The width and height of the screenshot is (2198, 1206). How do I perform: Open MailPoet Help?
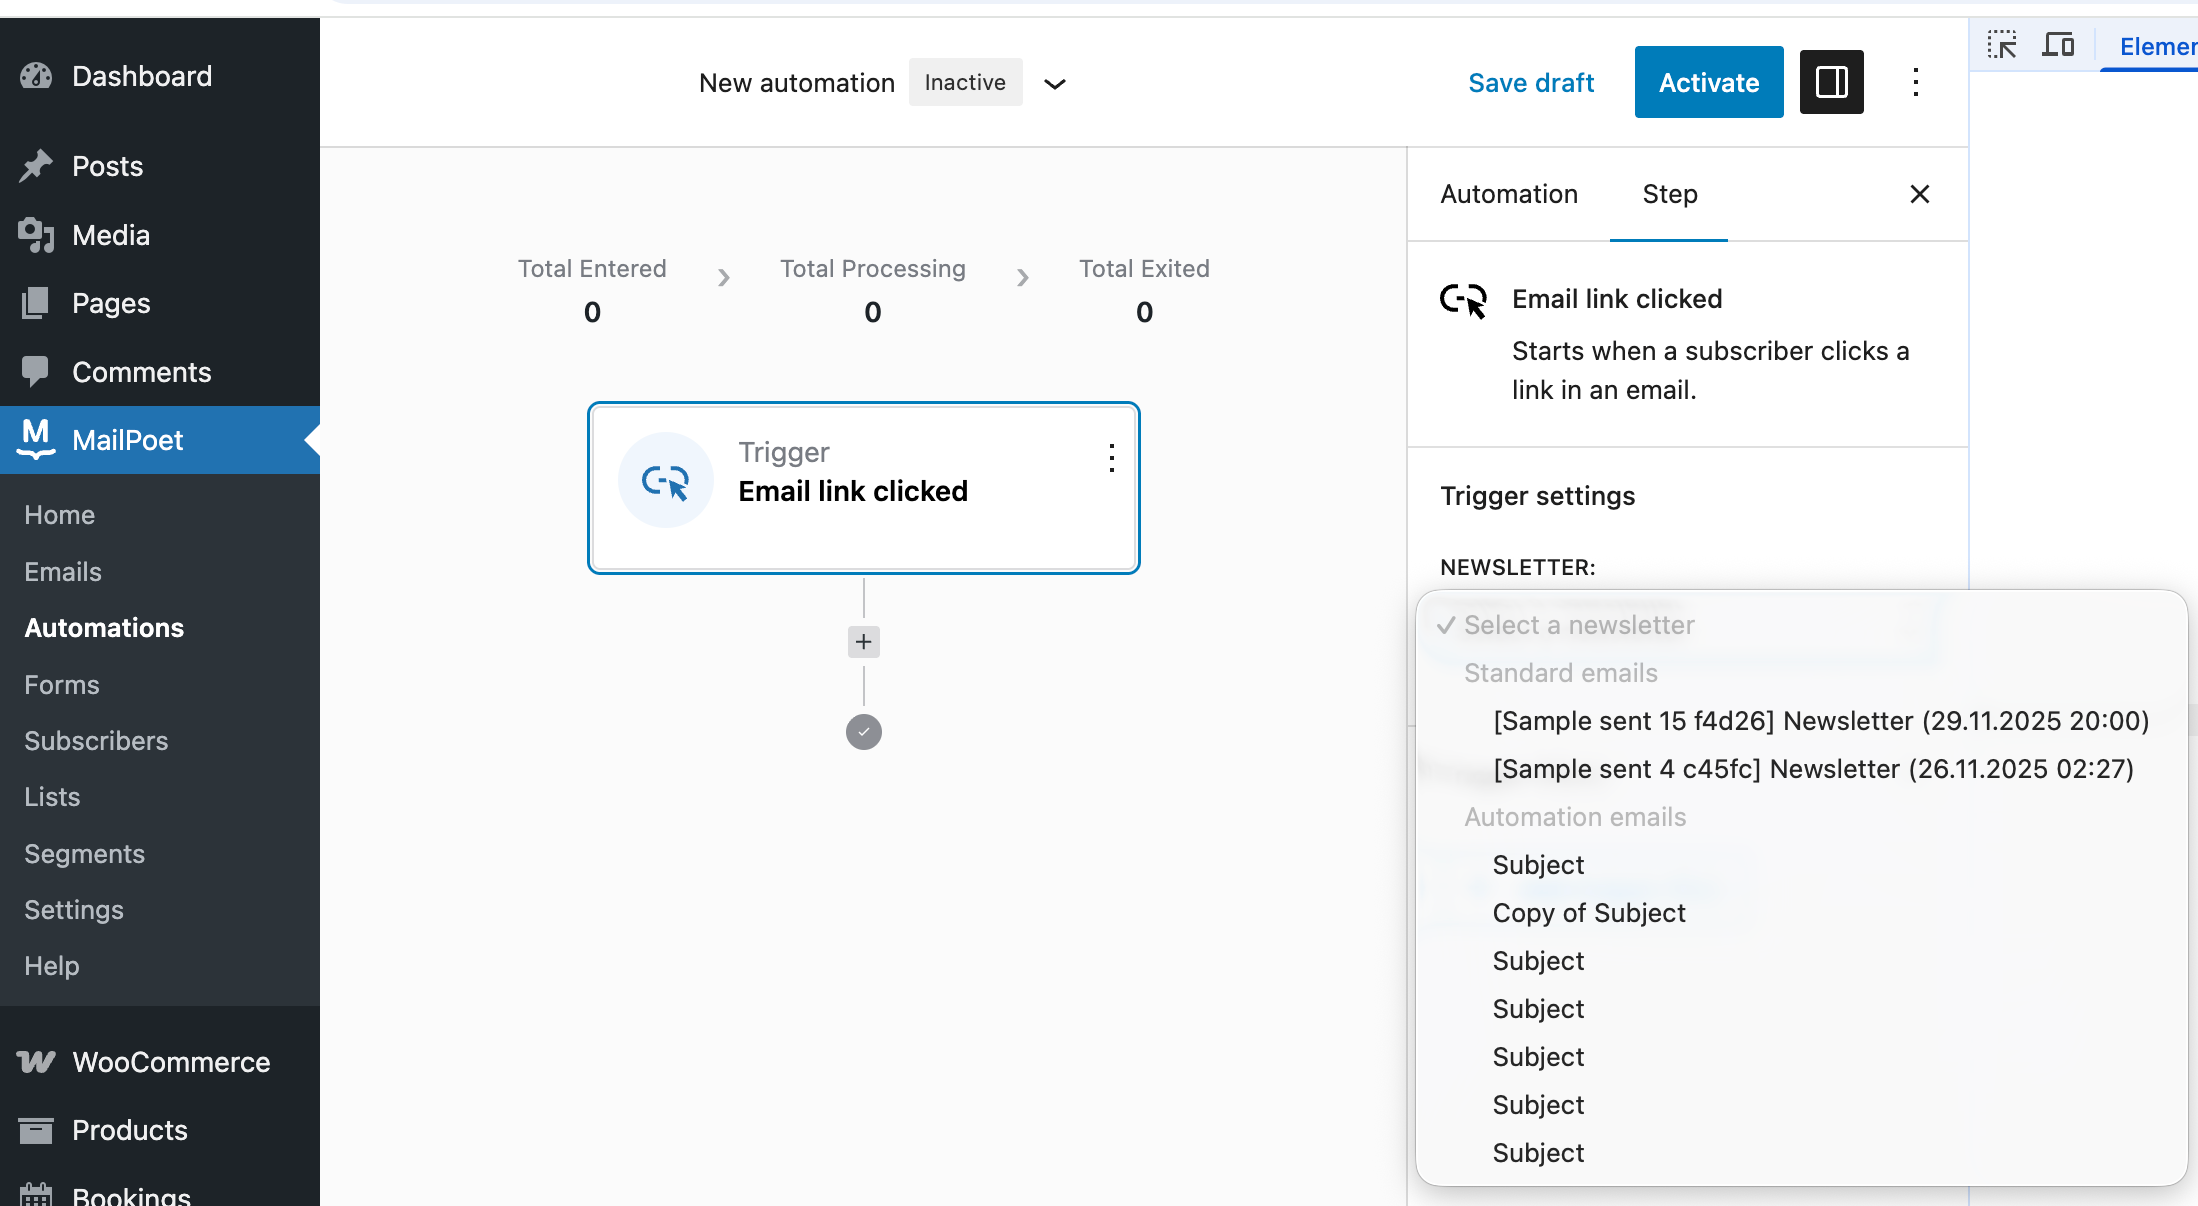coord(52,966)
